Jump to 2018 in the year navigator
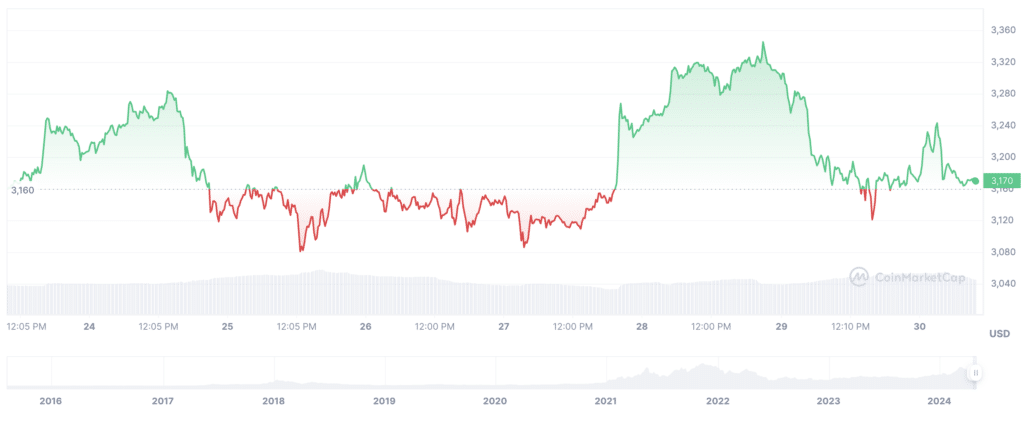The width and height of the screenshot is (1024, 425). [274, 401]
